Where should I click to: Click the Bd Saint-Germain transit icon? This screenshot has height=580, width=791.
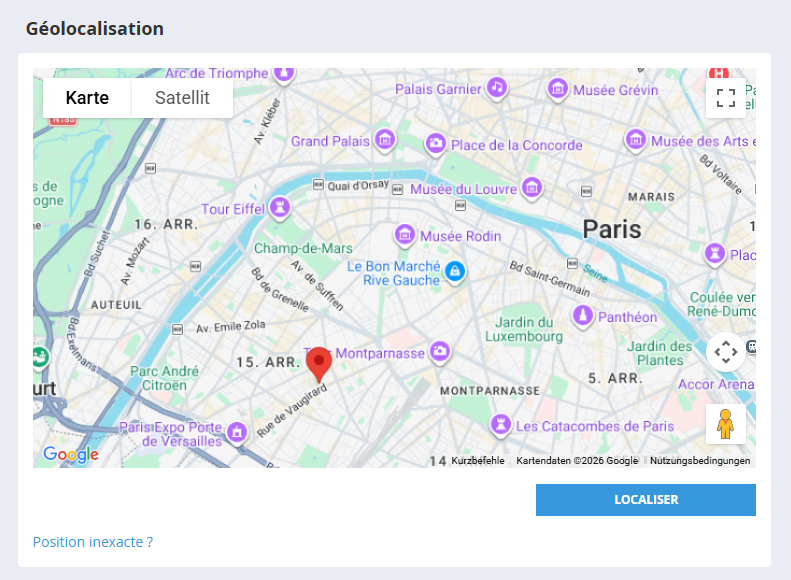tap(572, 263)
